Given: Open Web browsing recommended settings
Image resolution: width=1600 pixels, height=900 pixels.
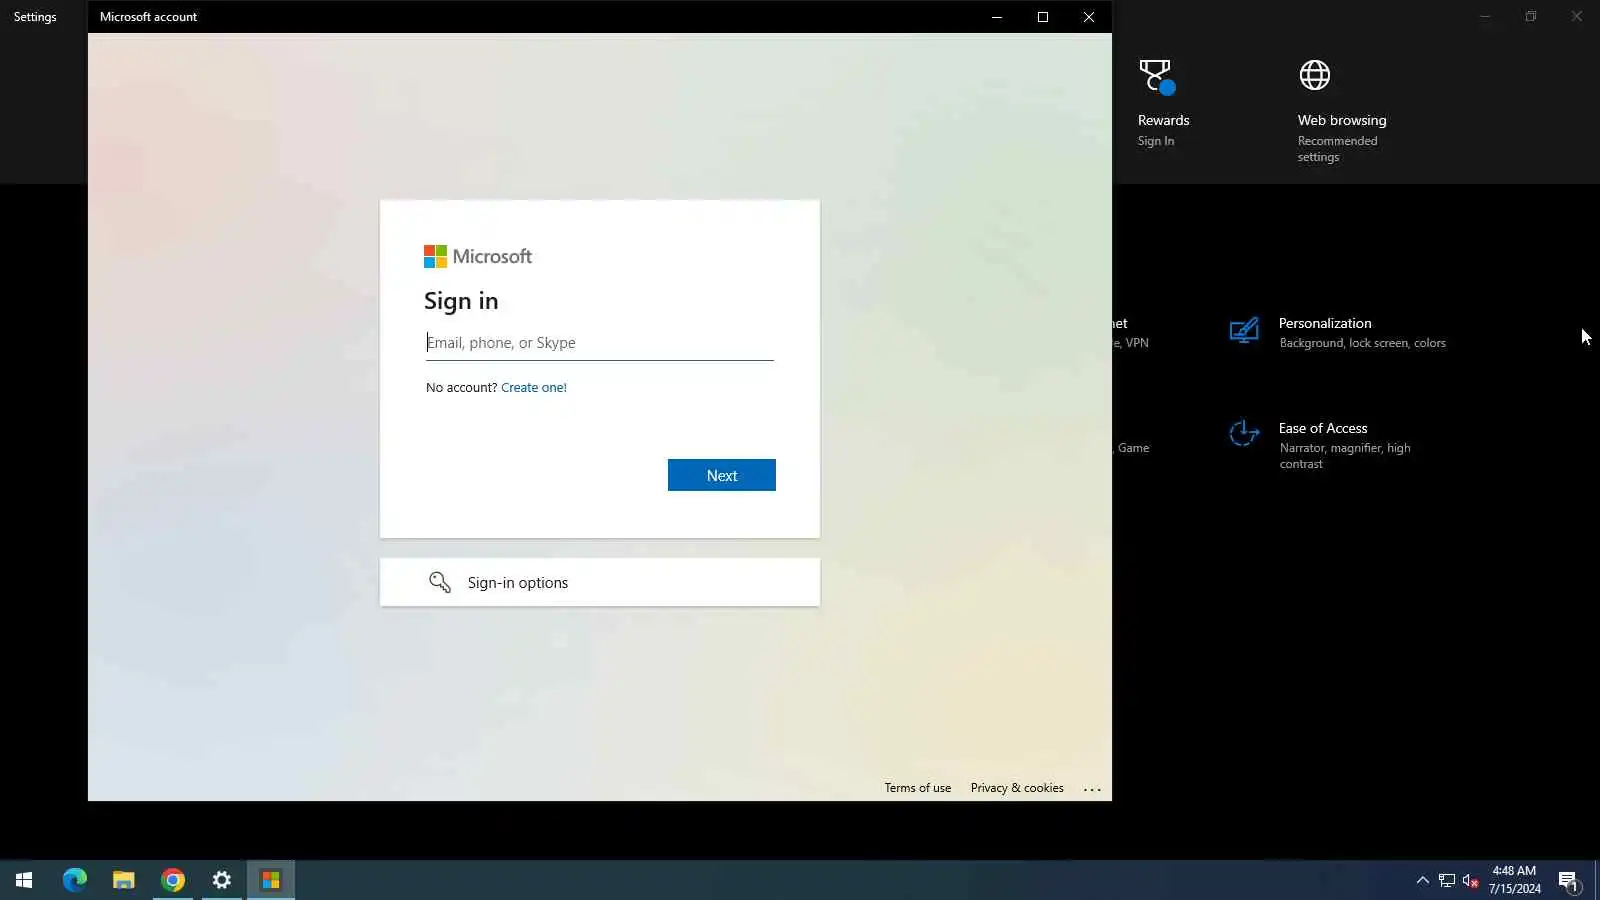Looking at the screenshot, I should tap(1342, 138).
